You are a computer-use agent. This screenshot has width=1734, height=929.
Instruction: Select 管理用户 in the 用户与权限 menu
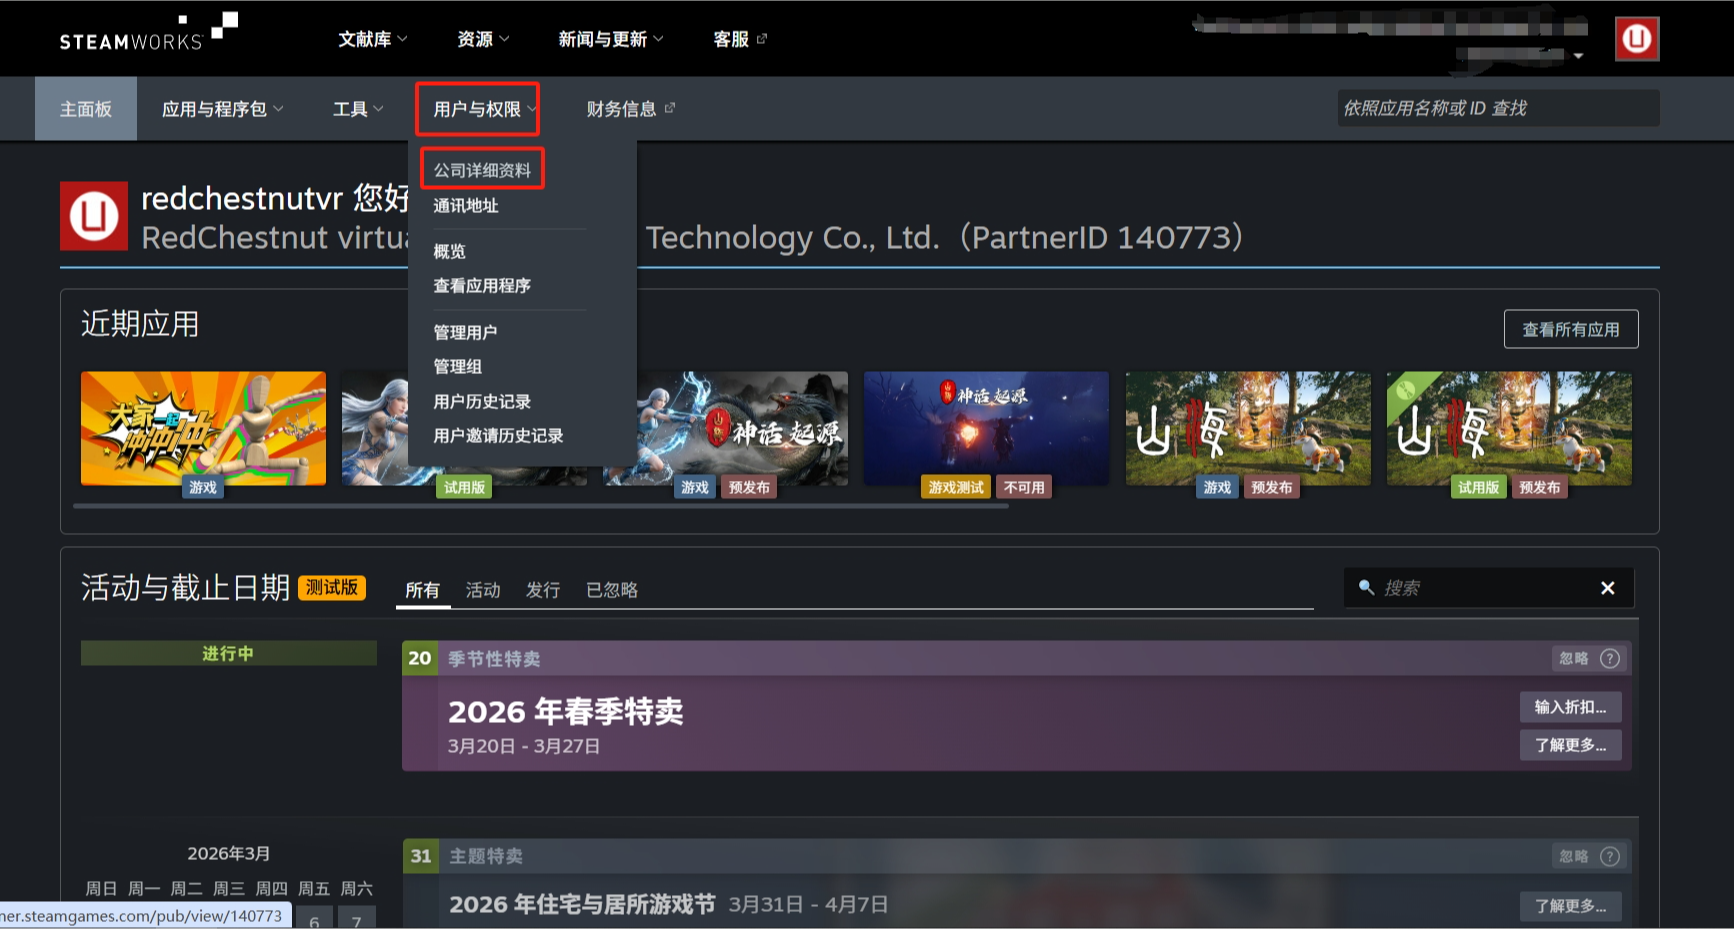click(x=465, y=331)
